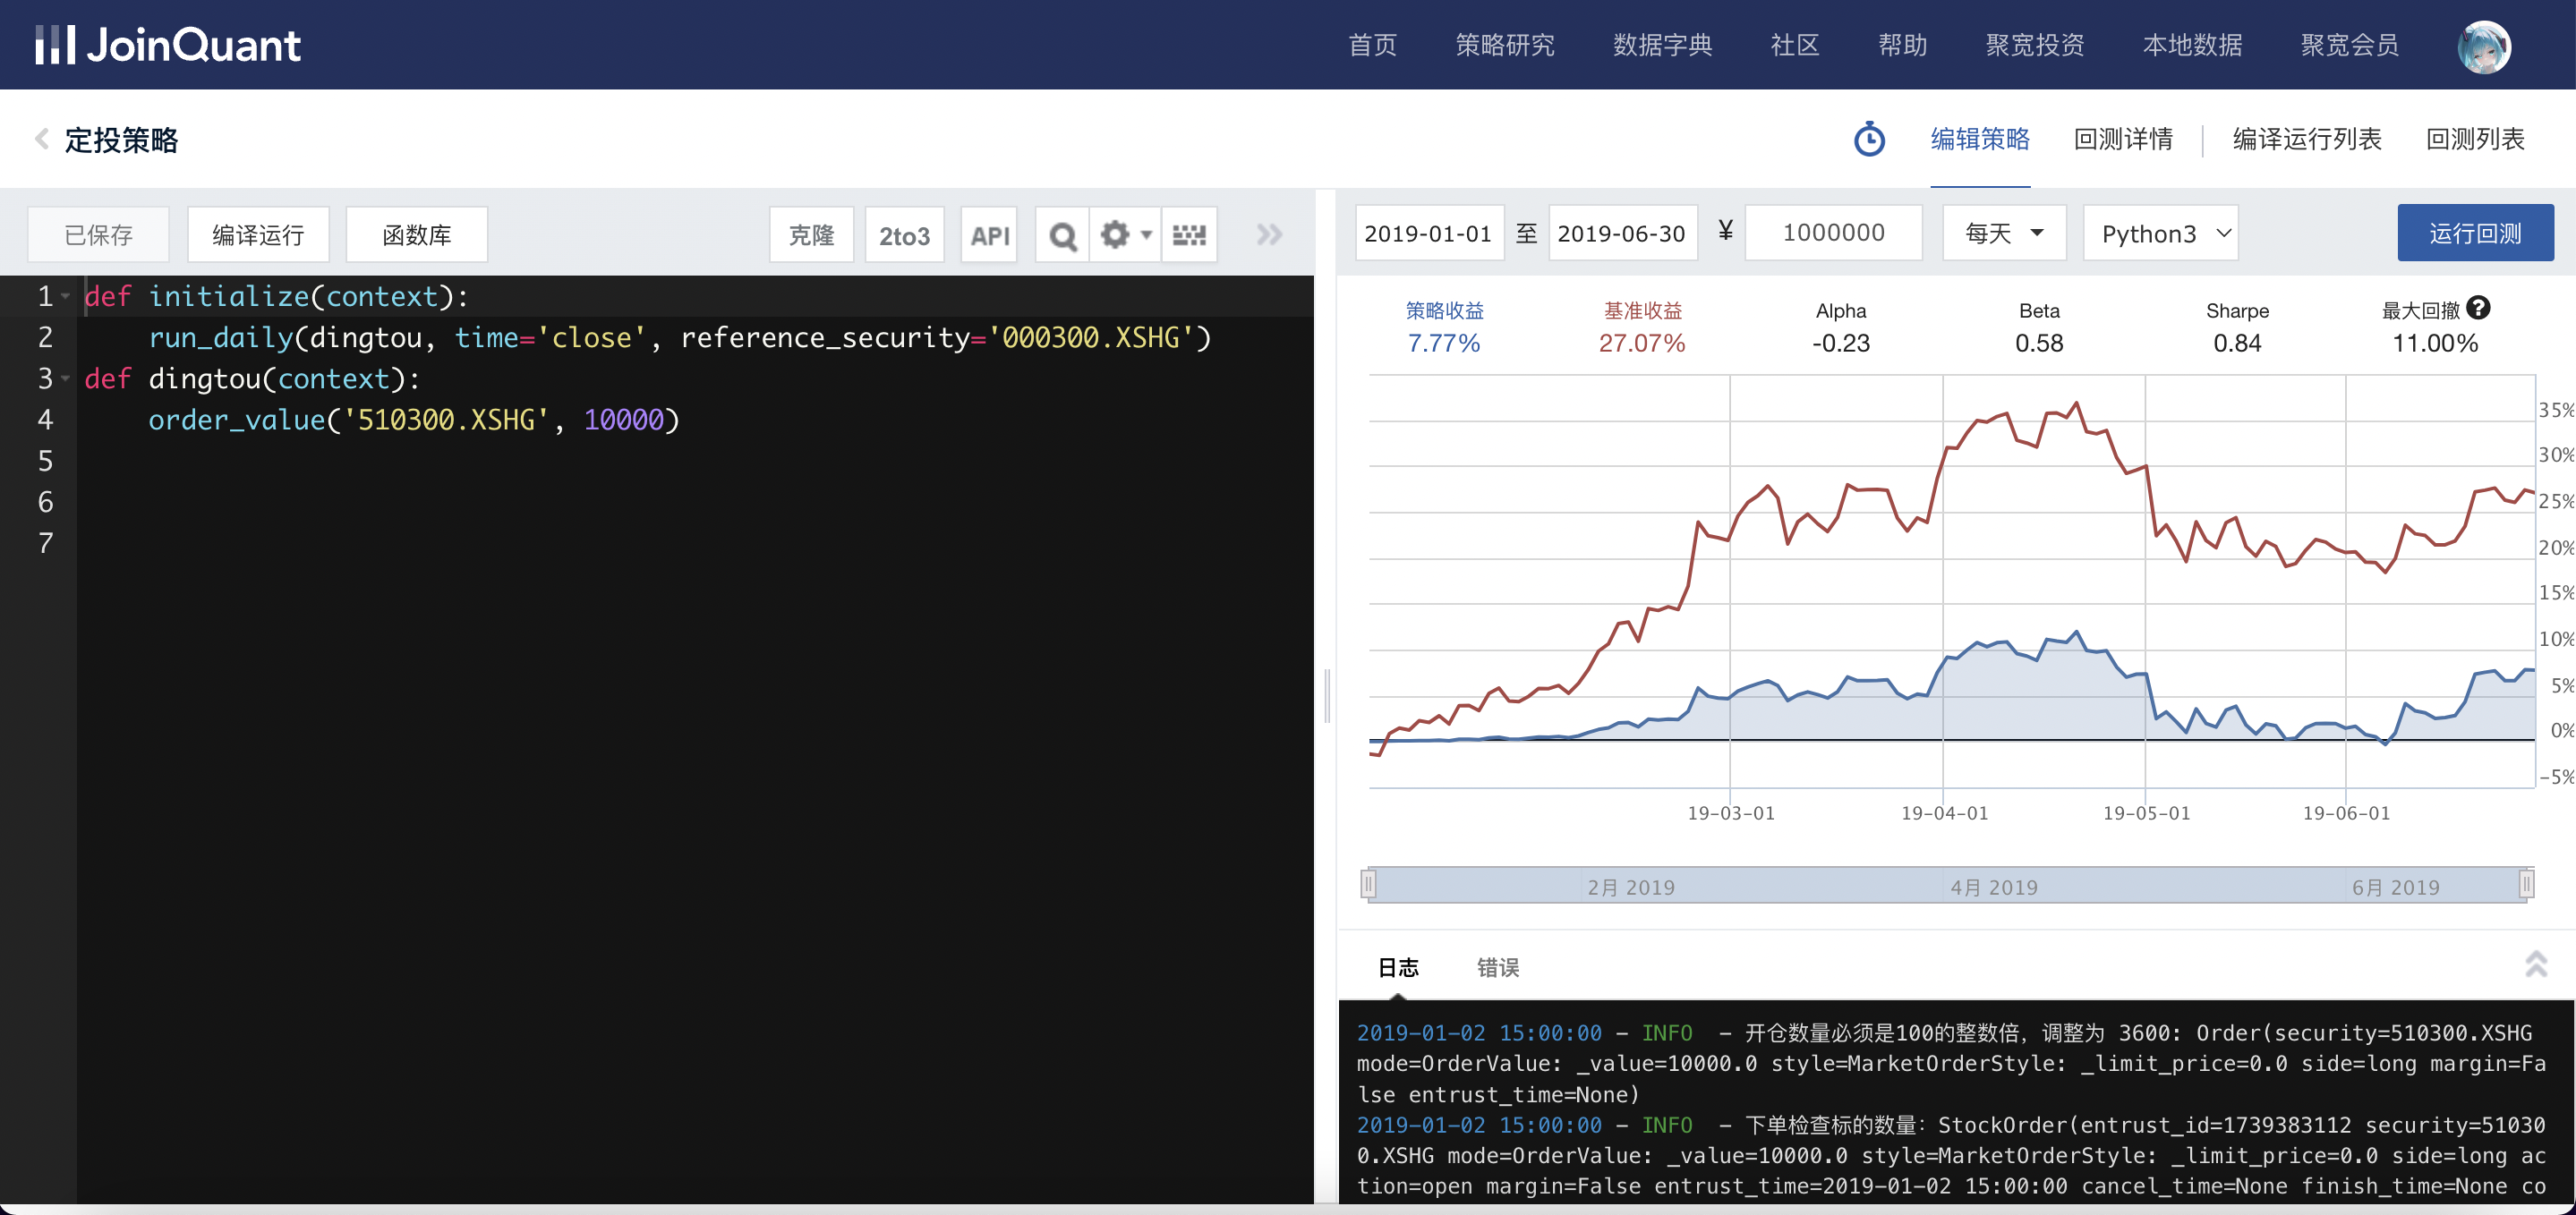
Task: Switch to 回测详情 tab
Action: click(x=2123, y=139)
